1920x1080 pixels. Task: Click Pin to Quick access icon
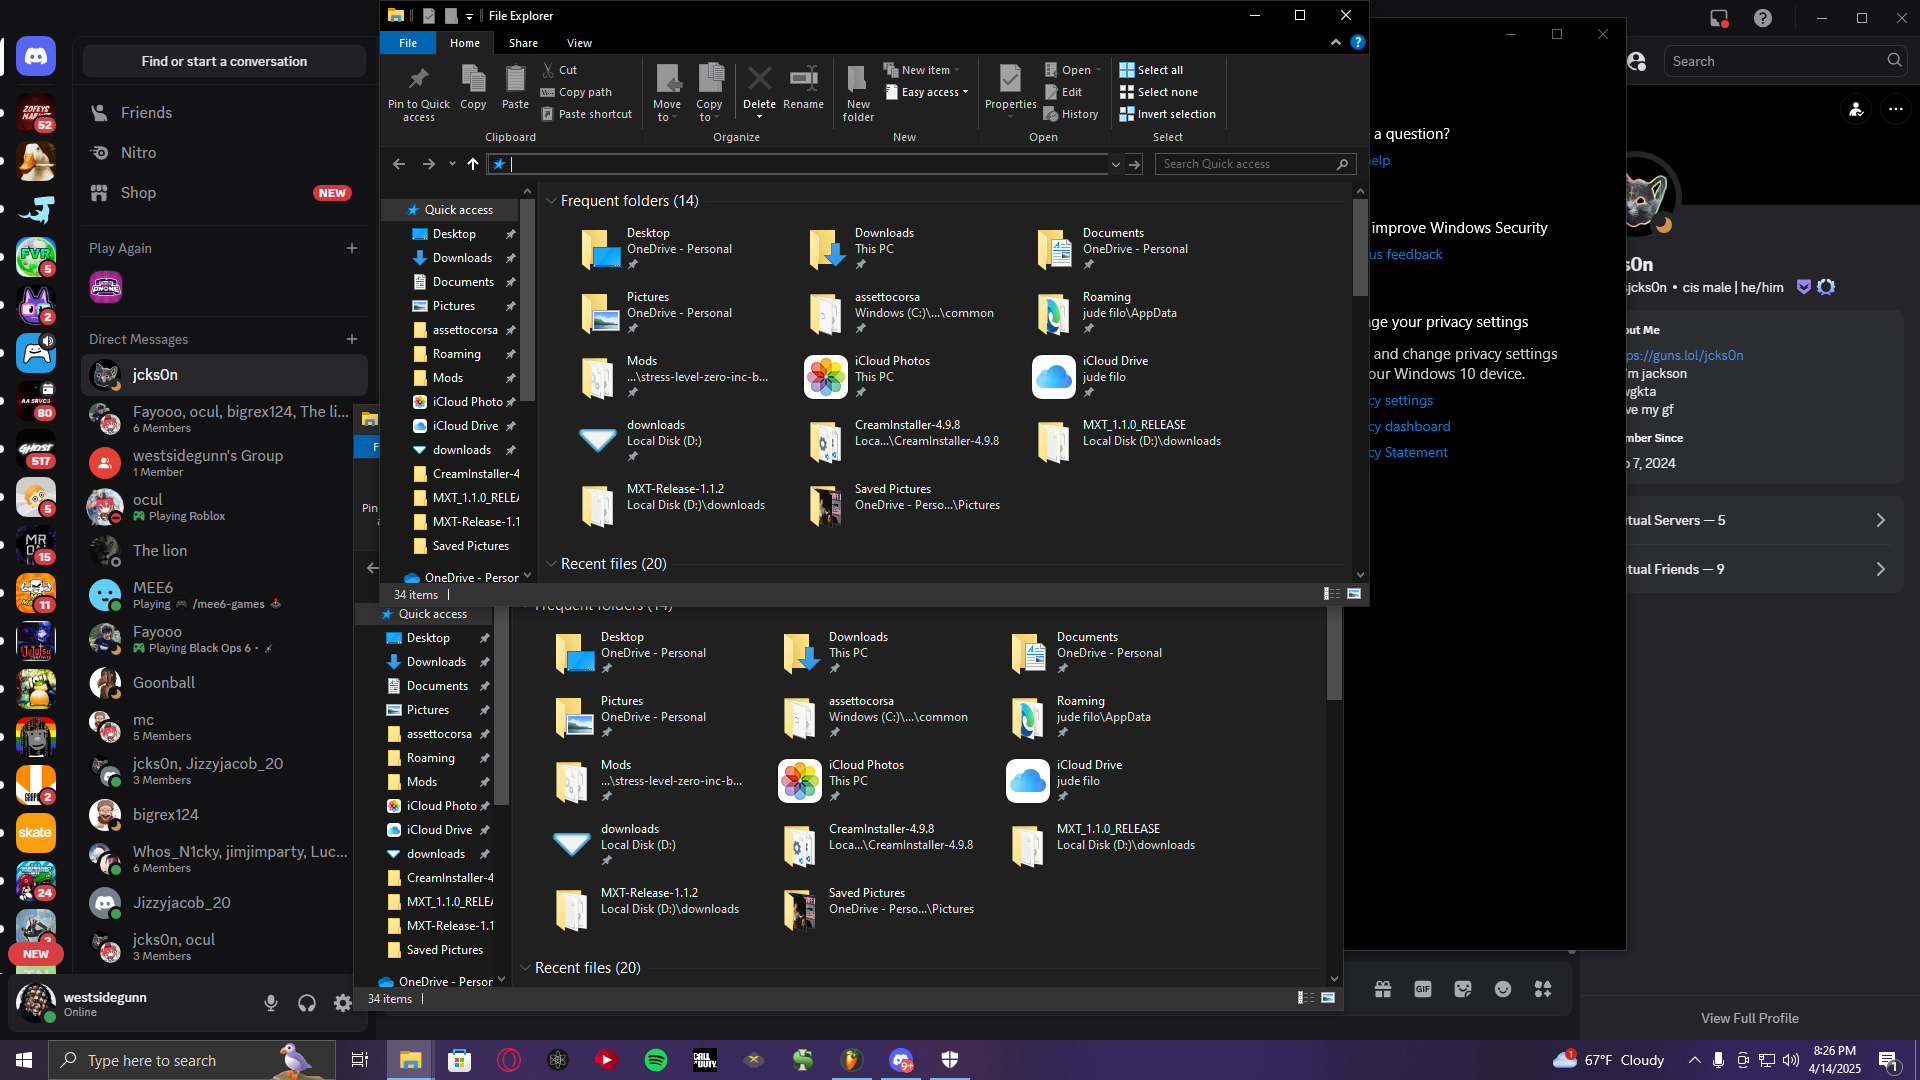click(418, 80)
